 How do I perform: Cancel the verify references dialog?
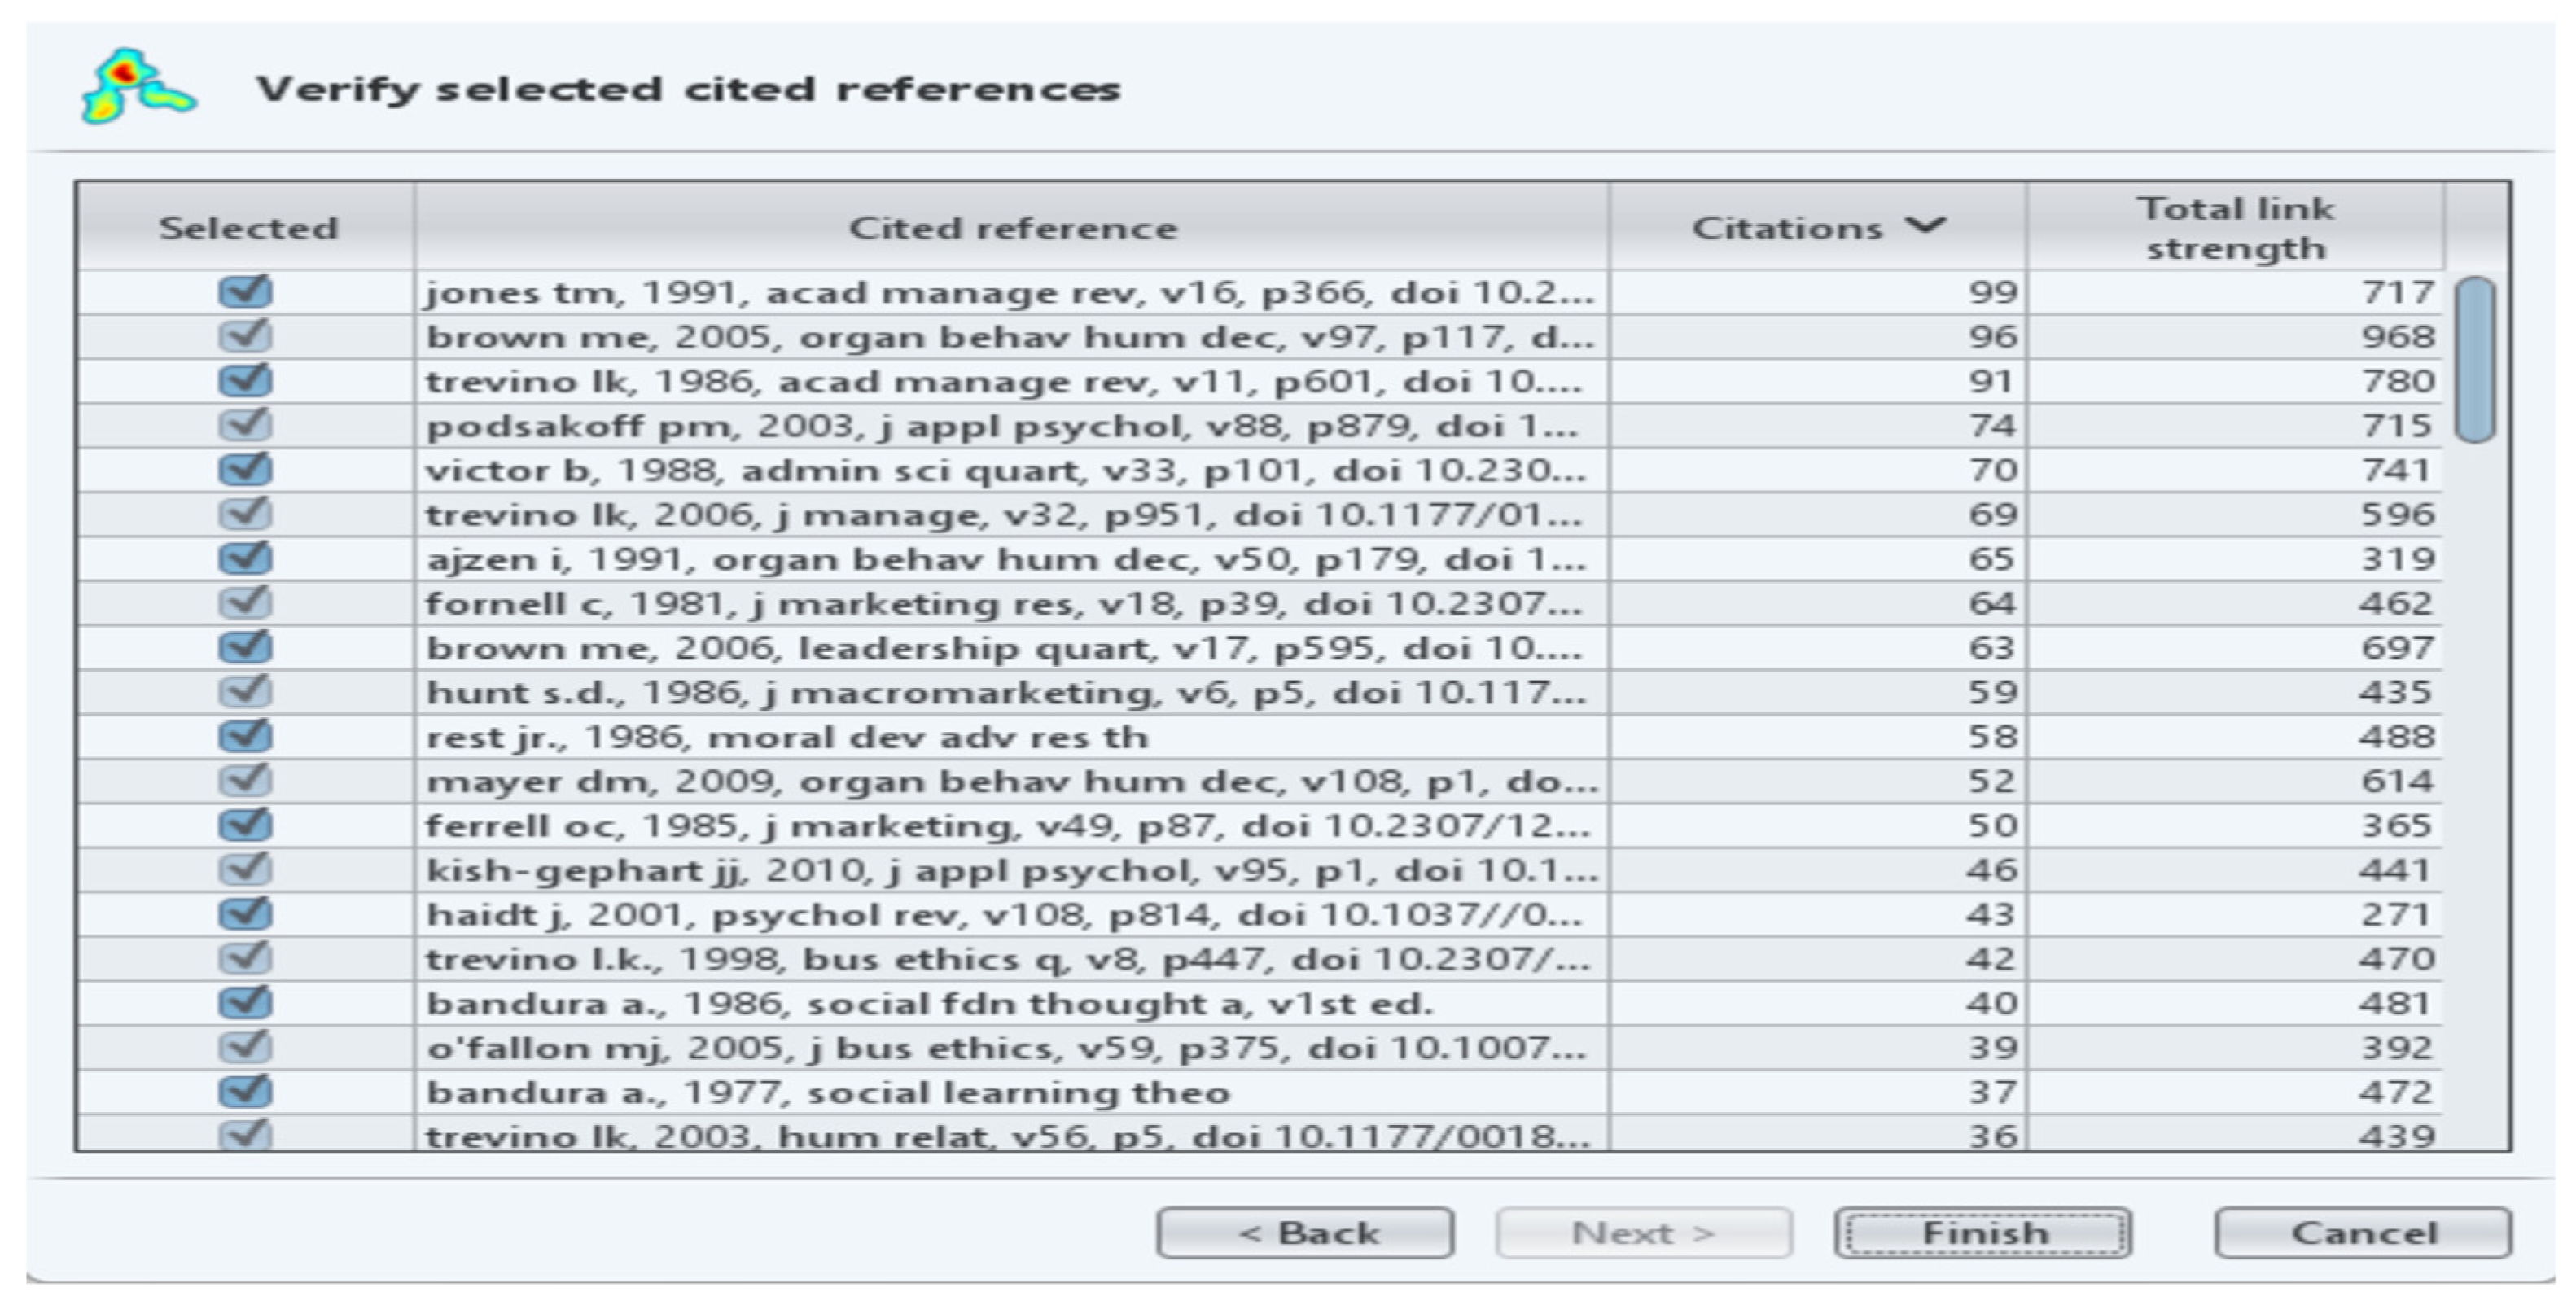pyautogui.click(x=2363, y=1233)
